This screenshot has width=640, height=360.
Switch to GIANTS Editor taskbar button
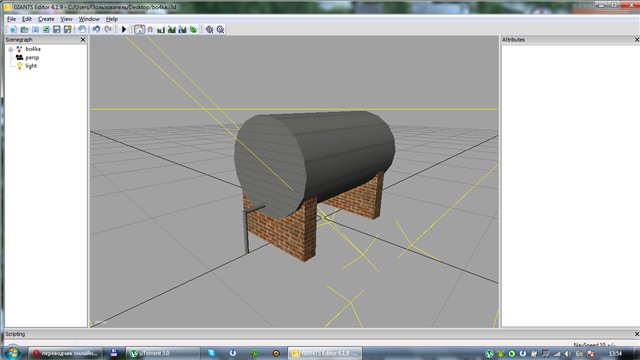coord(325,353)
